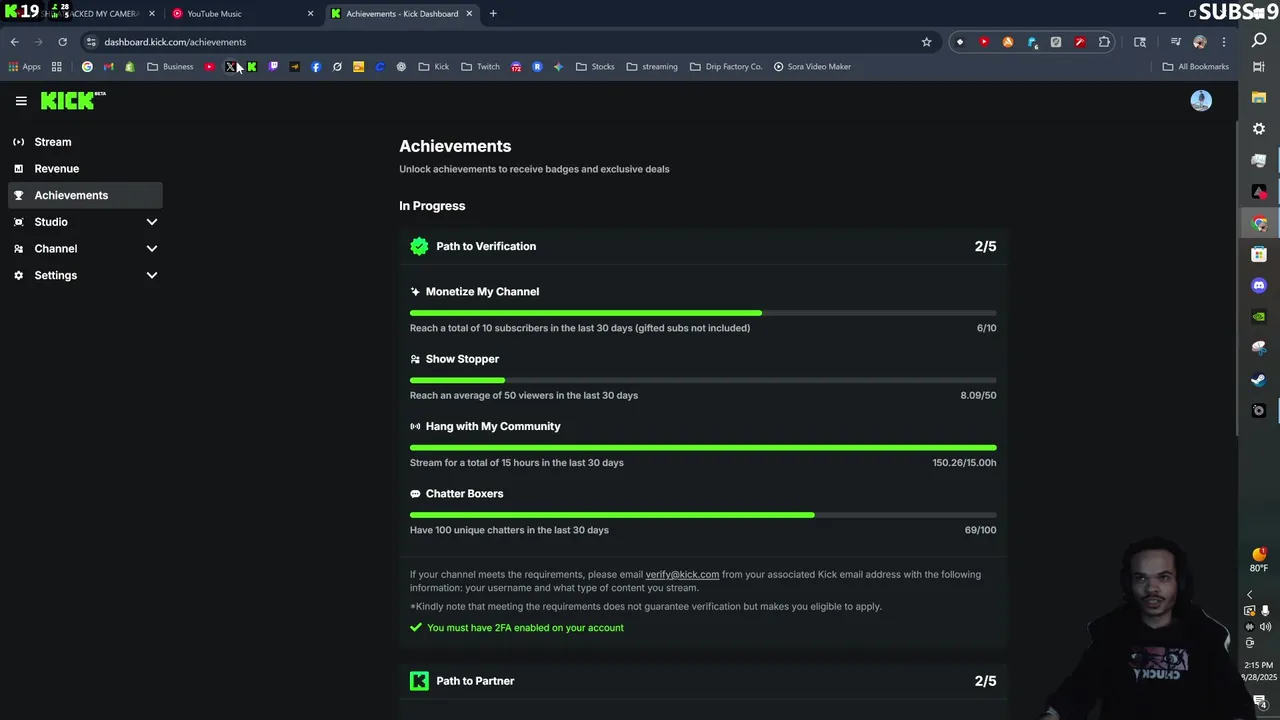
Task: Close the YouTube Music tab
Action: tap(310, 14)
